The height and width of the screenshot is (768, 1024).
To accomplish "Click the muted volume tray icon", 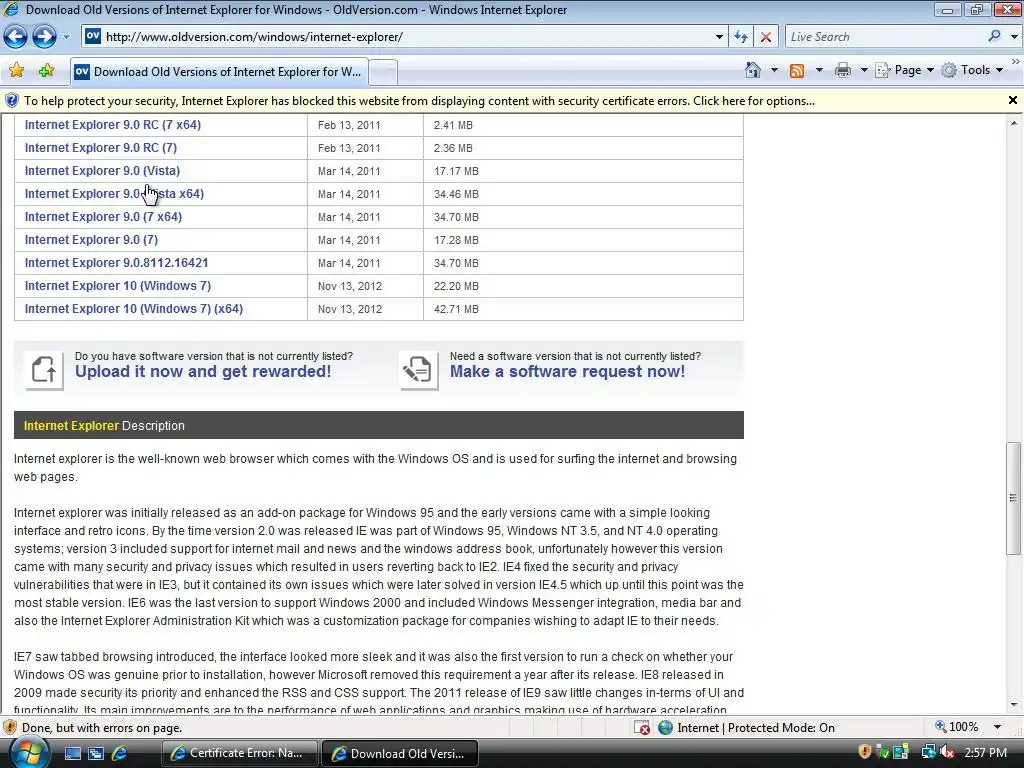I will pos(947,753).
